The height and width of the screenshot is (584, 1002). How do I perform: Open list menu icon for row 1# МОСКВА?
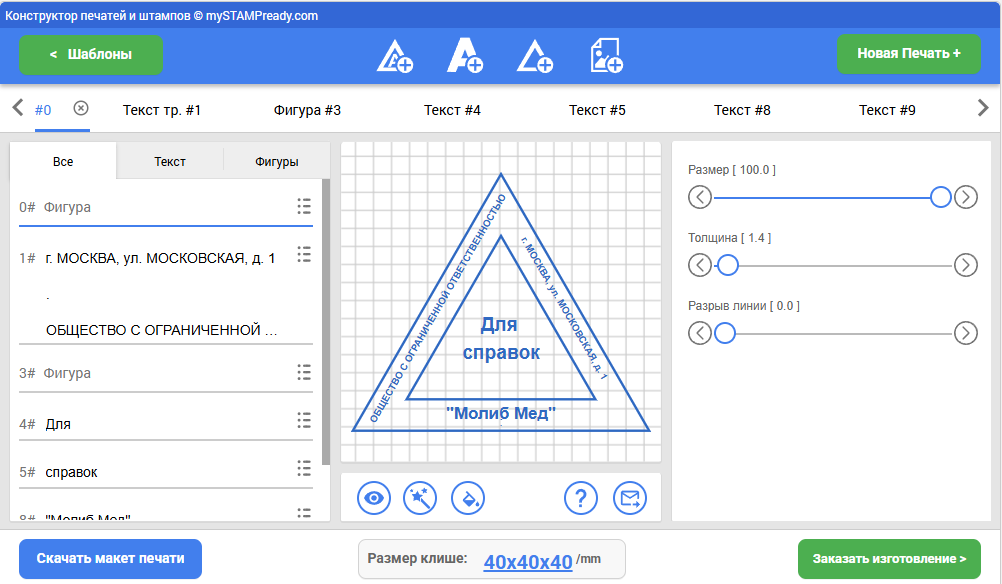[304, 254]
